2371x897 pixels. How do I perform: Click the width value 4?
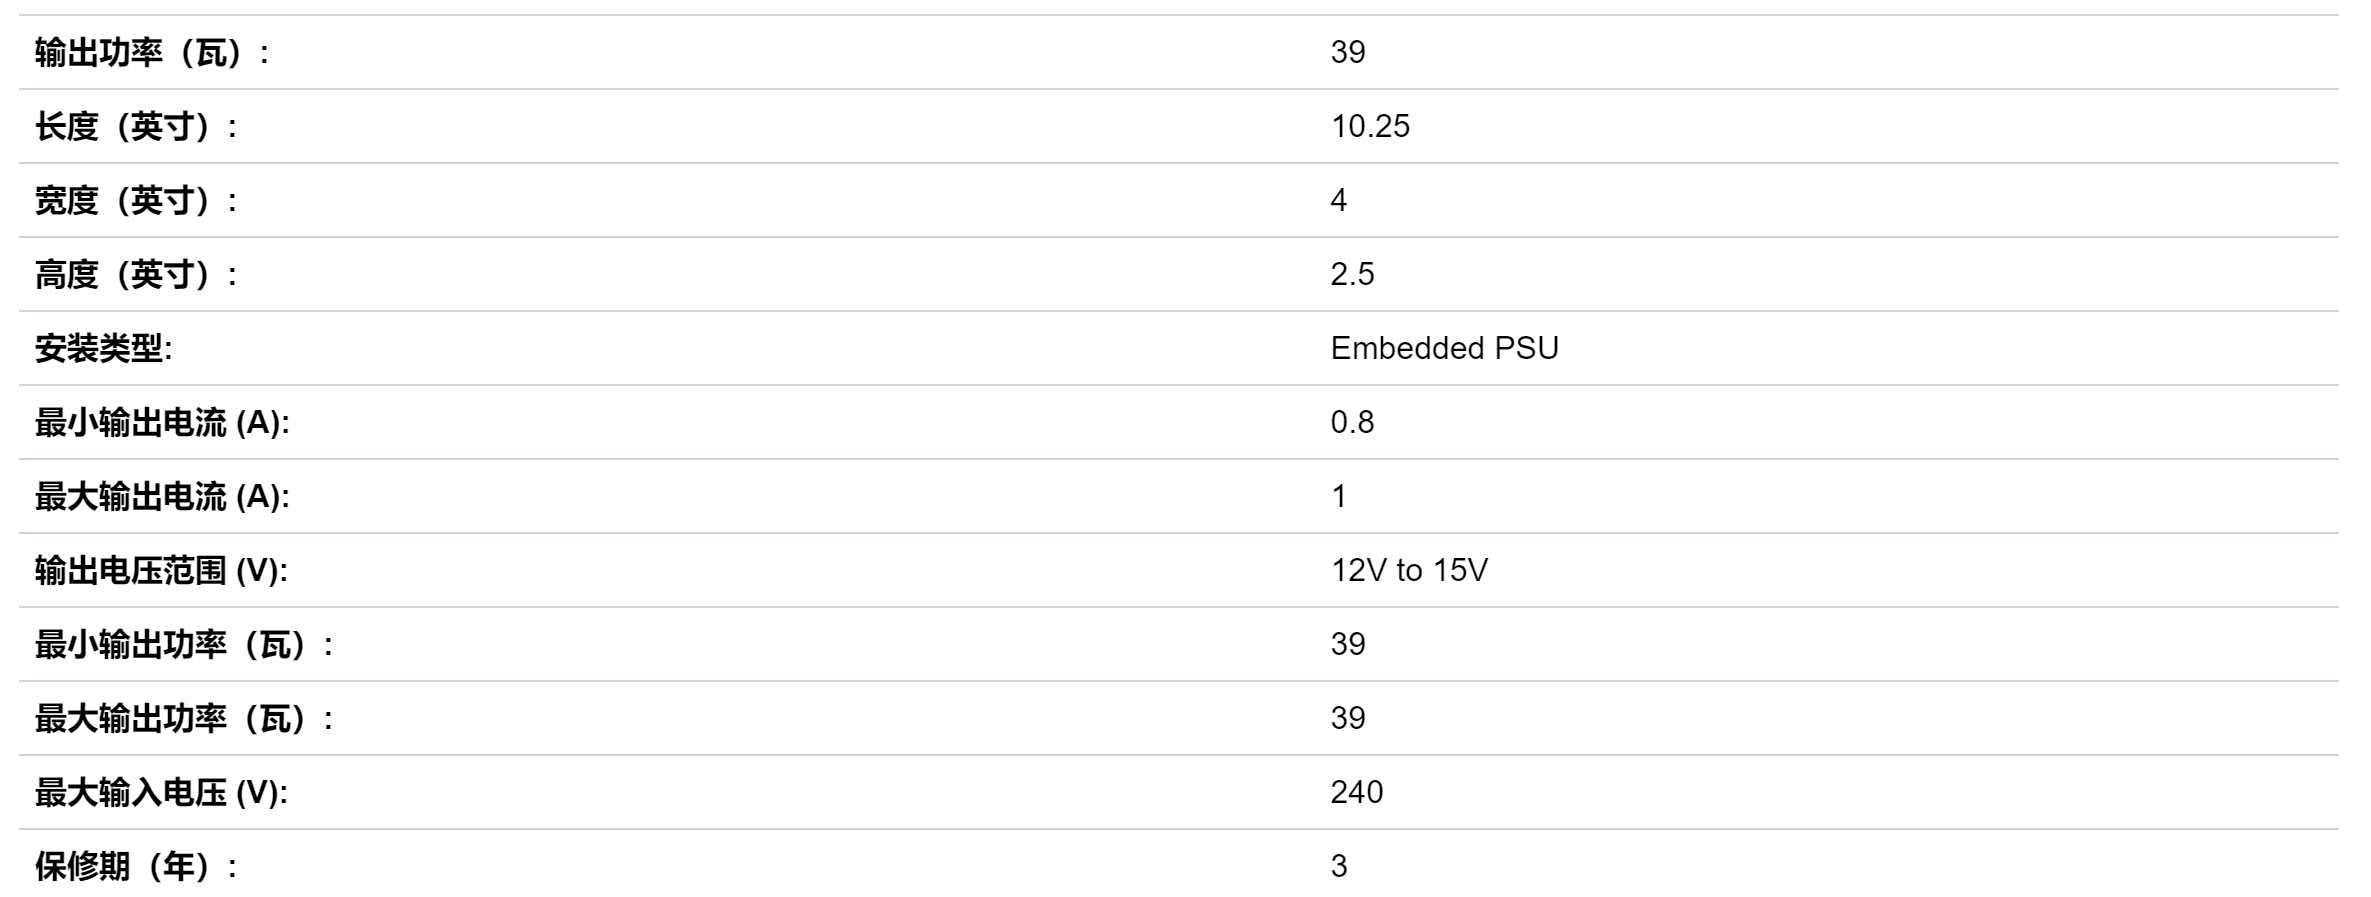[1339, 200]
